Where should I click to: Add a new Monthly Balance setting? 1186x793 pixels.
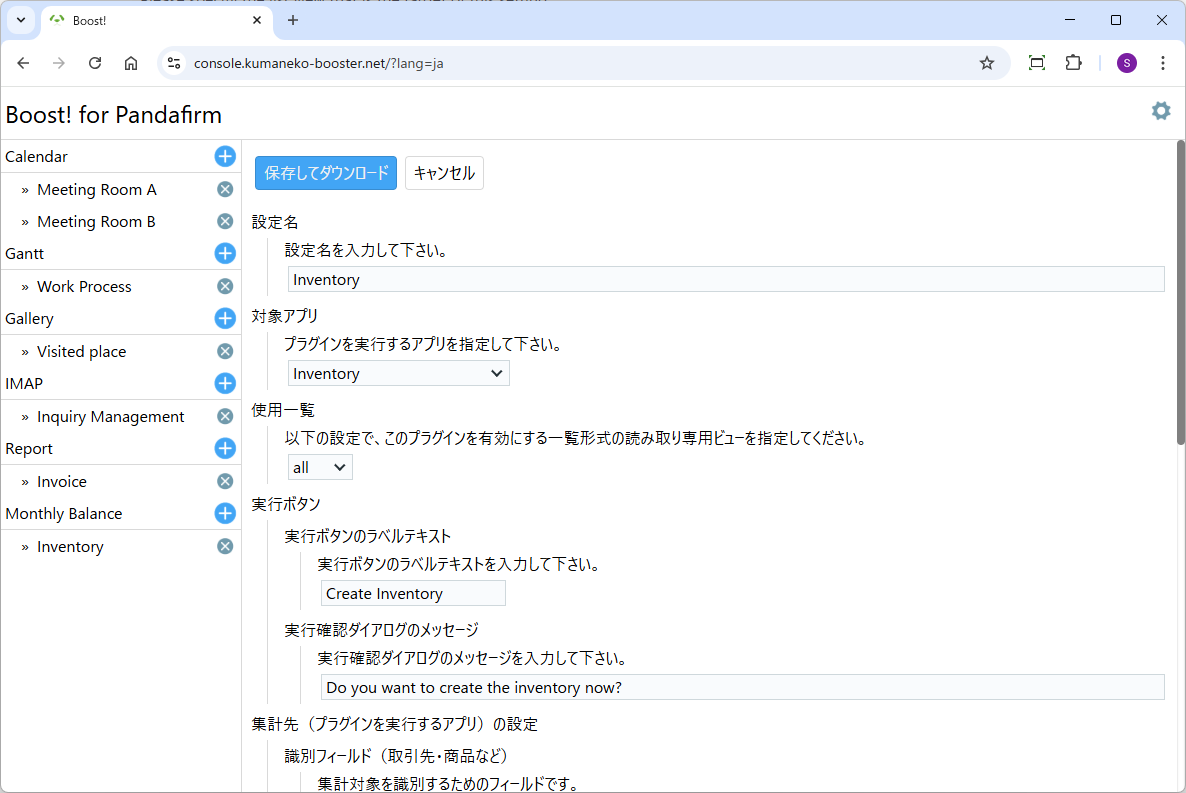click(225, 514)
